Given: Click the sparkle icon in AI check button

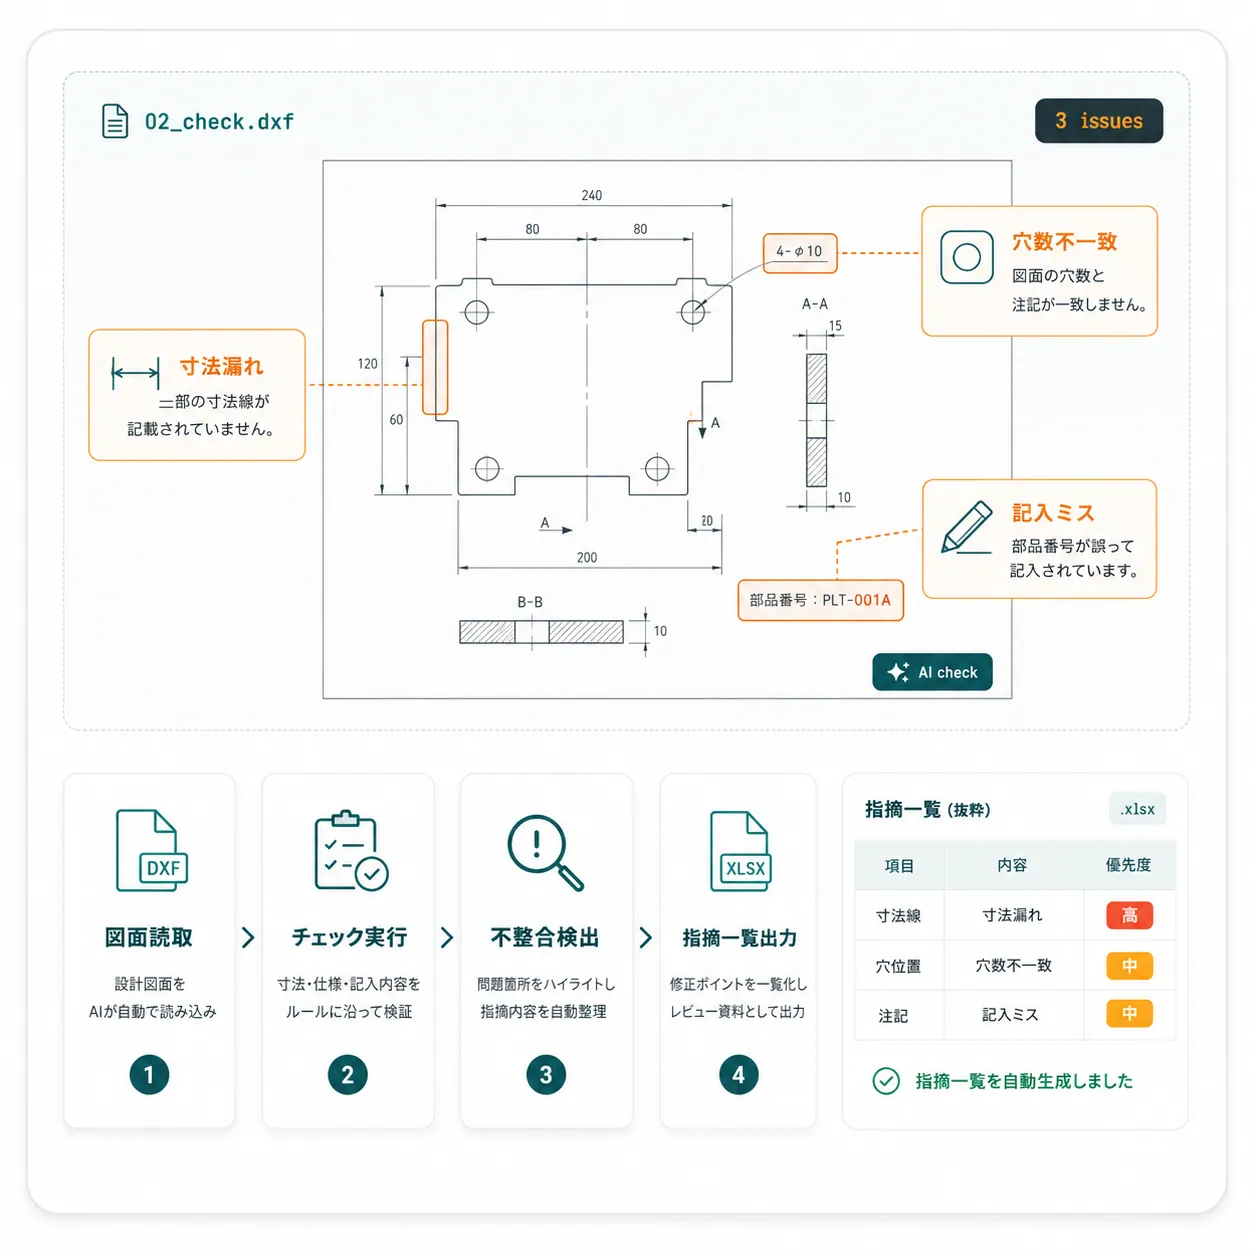Looking at the screenshot, I should (x=897, y=672).
